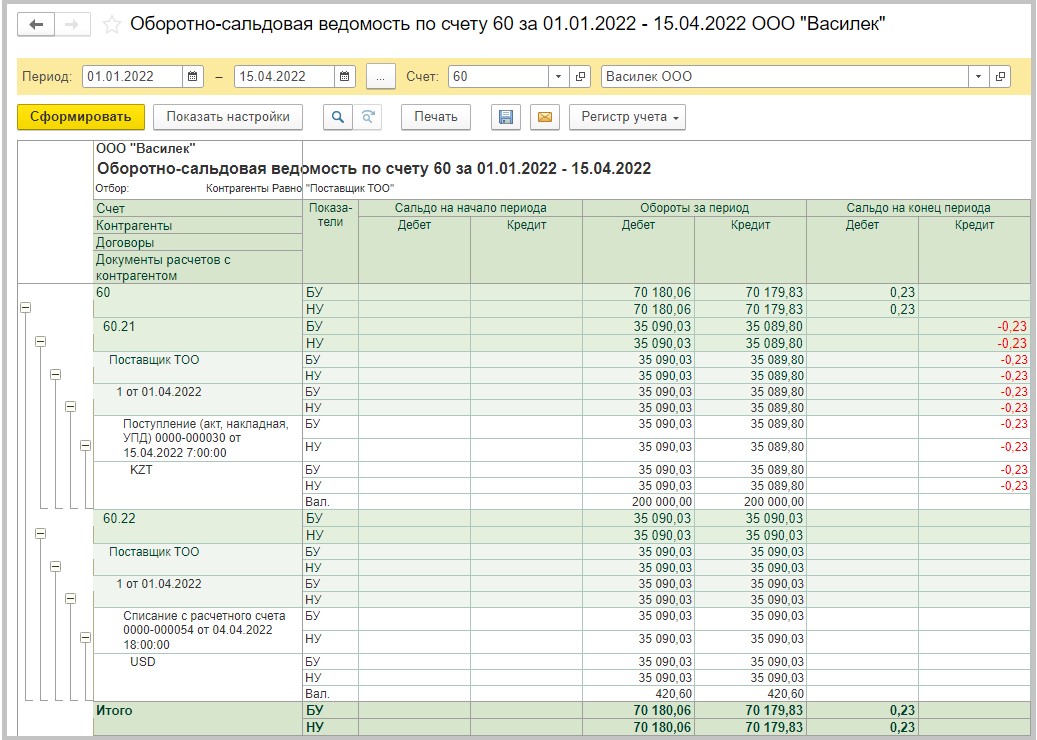This screenshot has width=1037, height=740.
Task: Open the Василек ООО organization form icon
Action: [x=1000, y=77]
